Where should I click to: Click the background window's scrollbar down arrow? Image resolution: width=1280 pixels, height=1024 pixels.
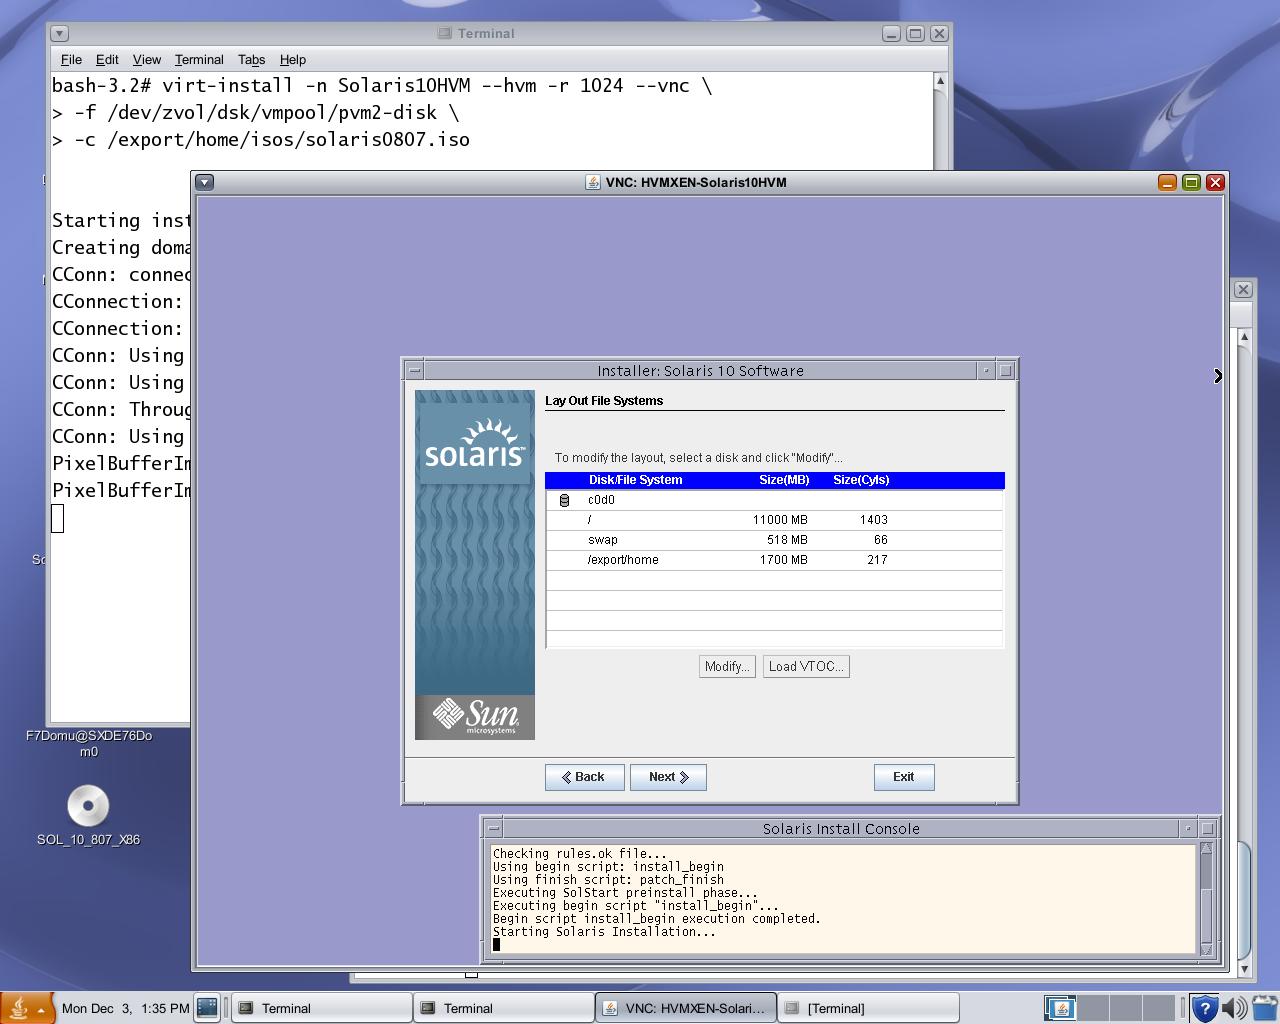(x=1244, y=968)
